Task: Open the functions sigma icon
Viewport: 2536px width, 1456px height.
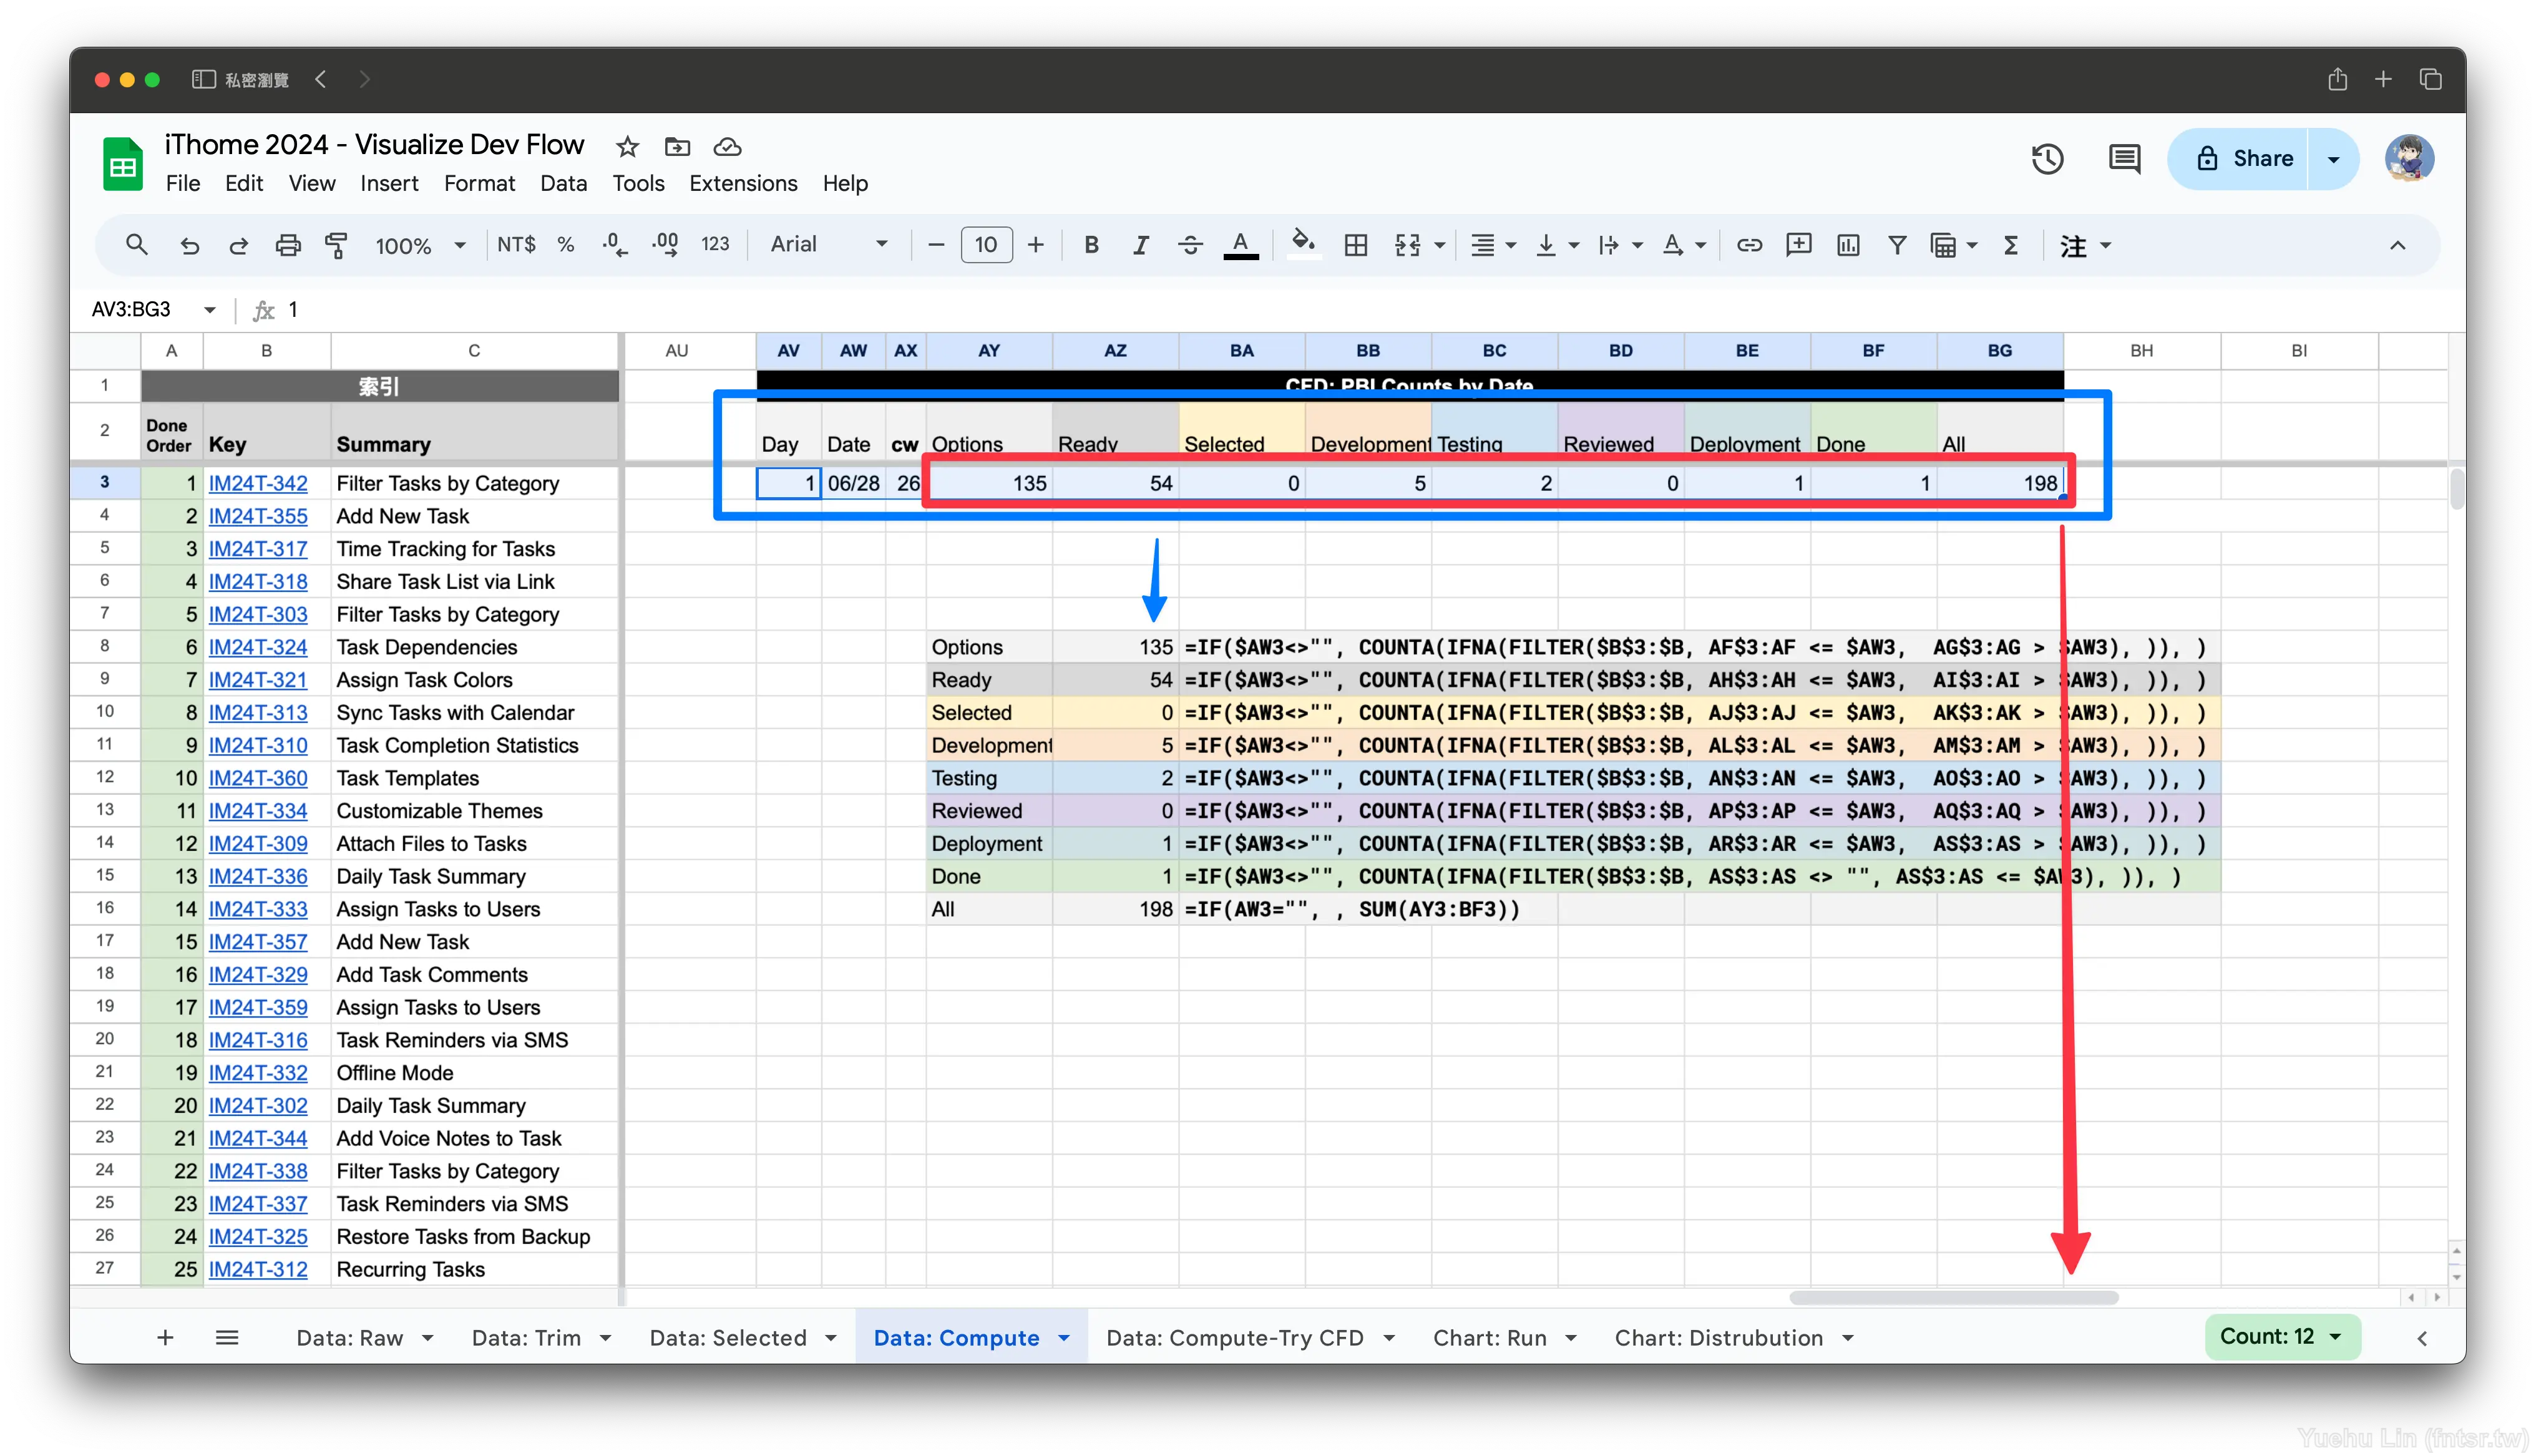Action: 2011,245
